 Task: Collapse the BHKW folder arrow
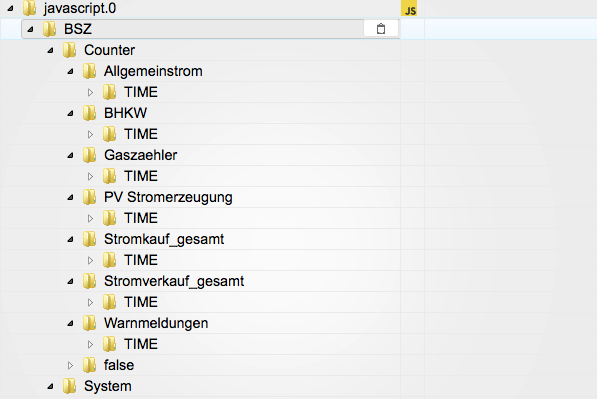click(x=70, y=113)
